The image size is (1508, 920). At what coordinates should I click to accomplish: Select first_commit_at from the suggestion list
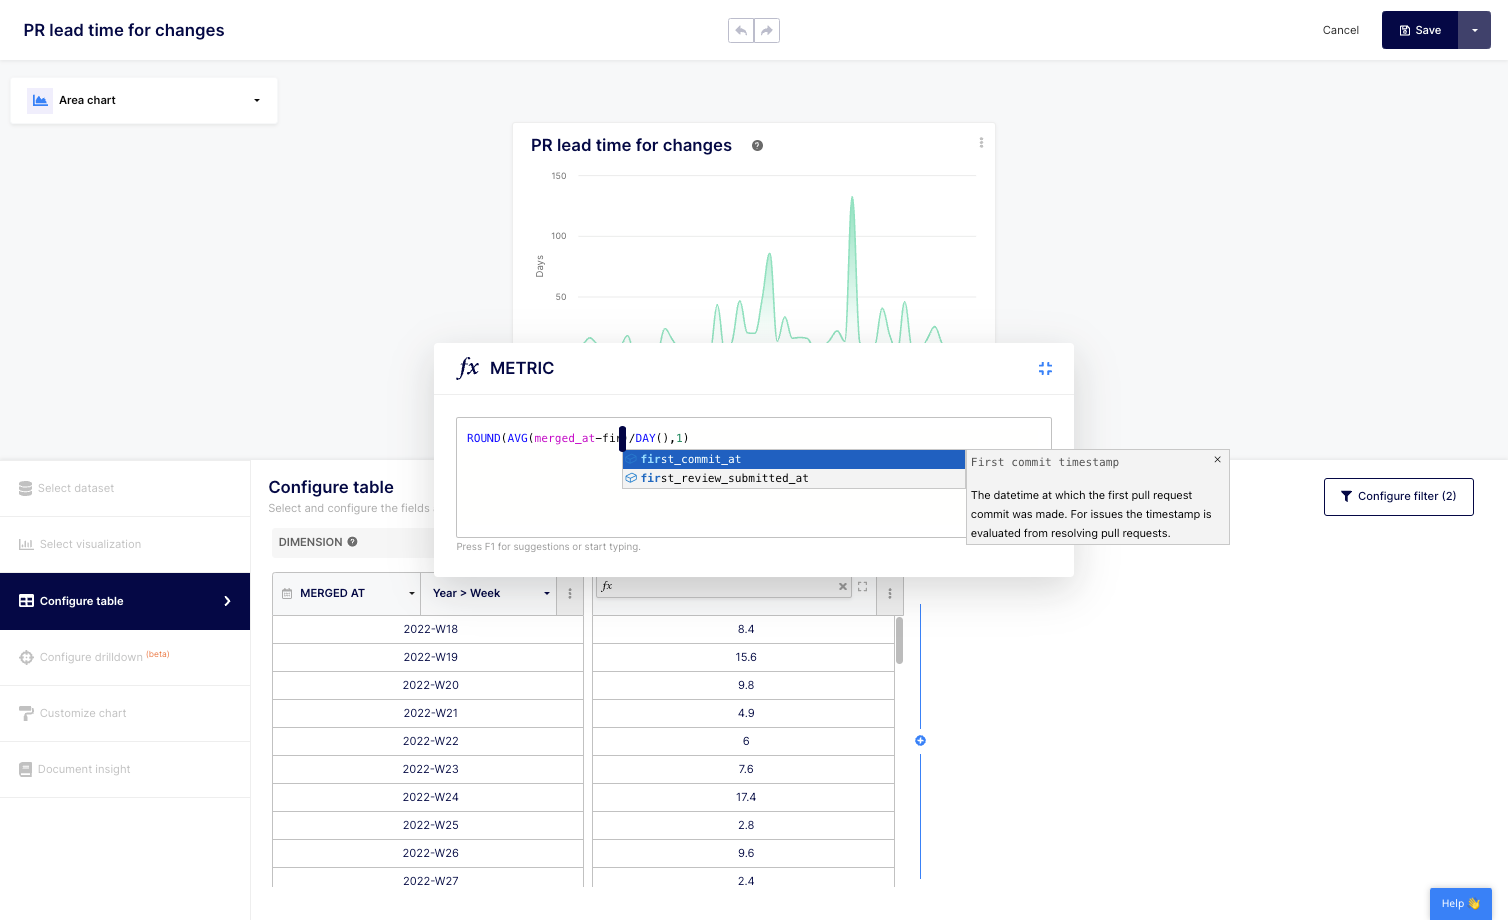point(690,459)
